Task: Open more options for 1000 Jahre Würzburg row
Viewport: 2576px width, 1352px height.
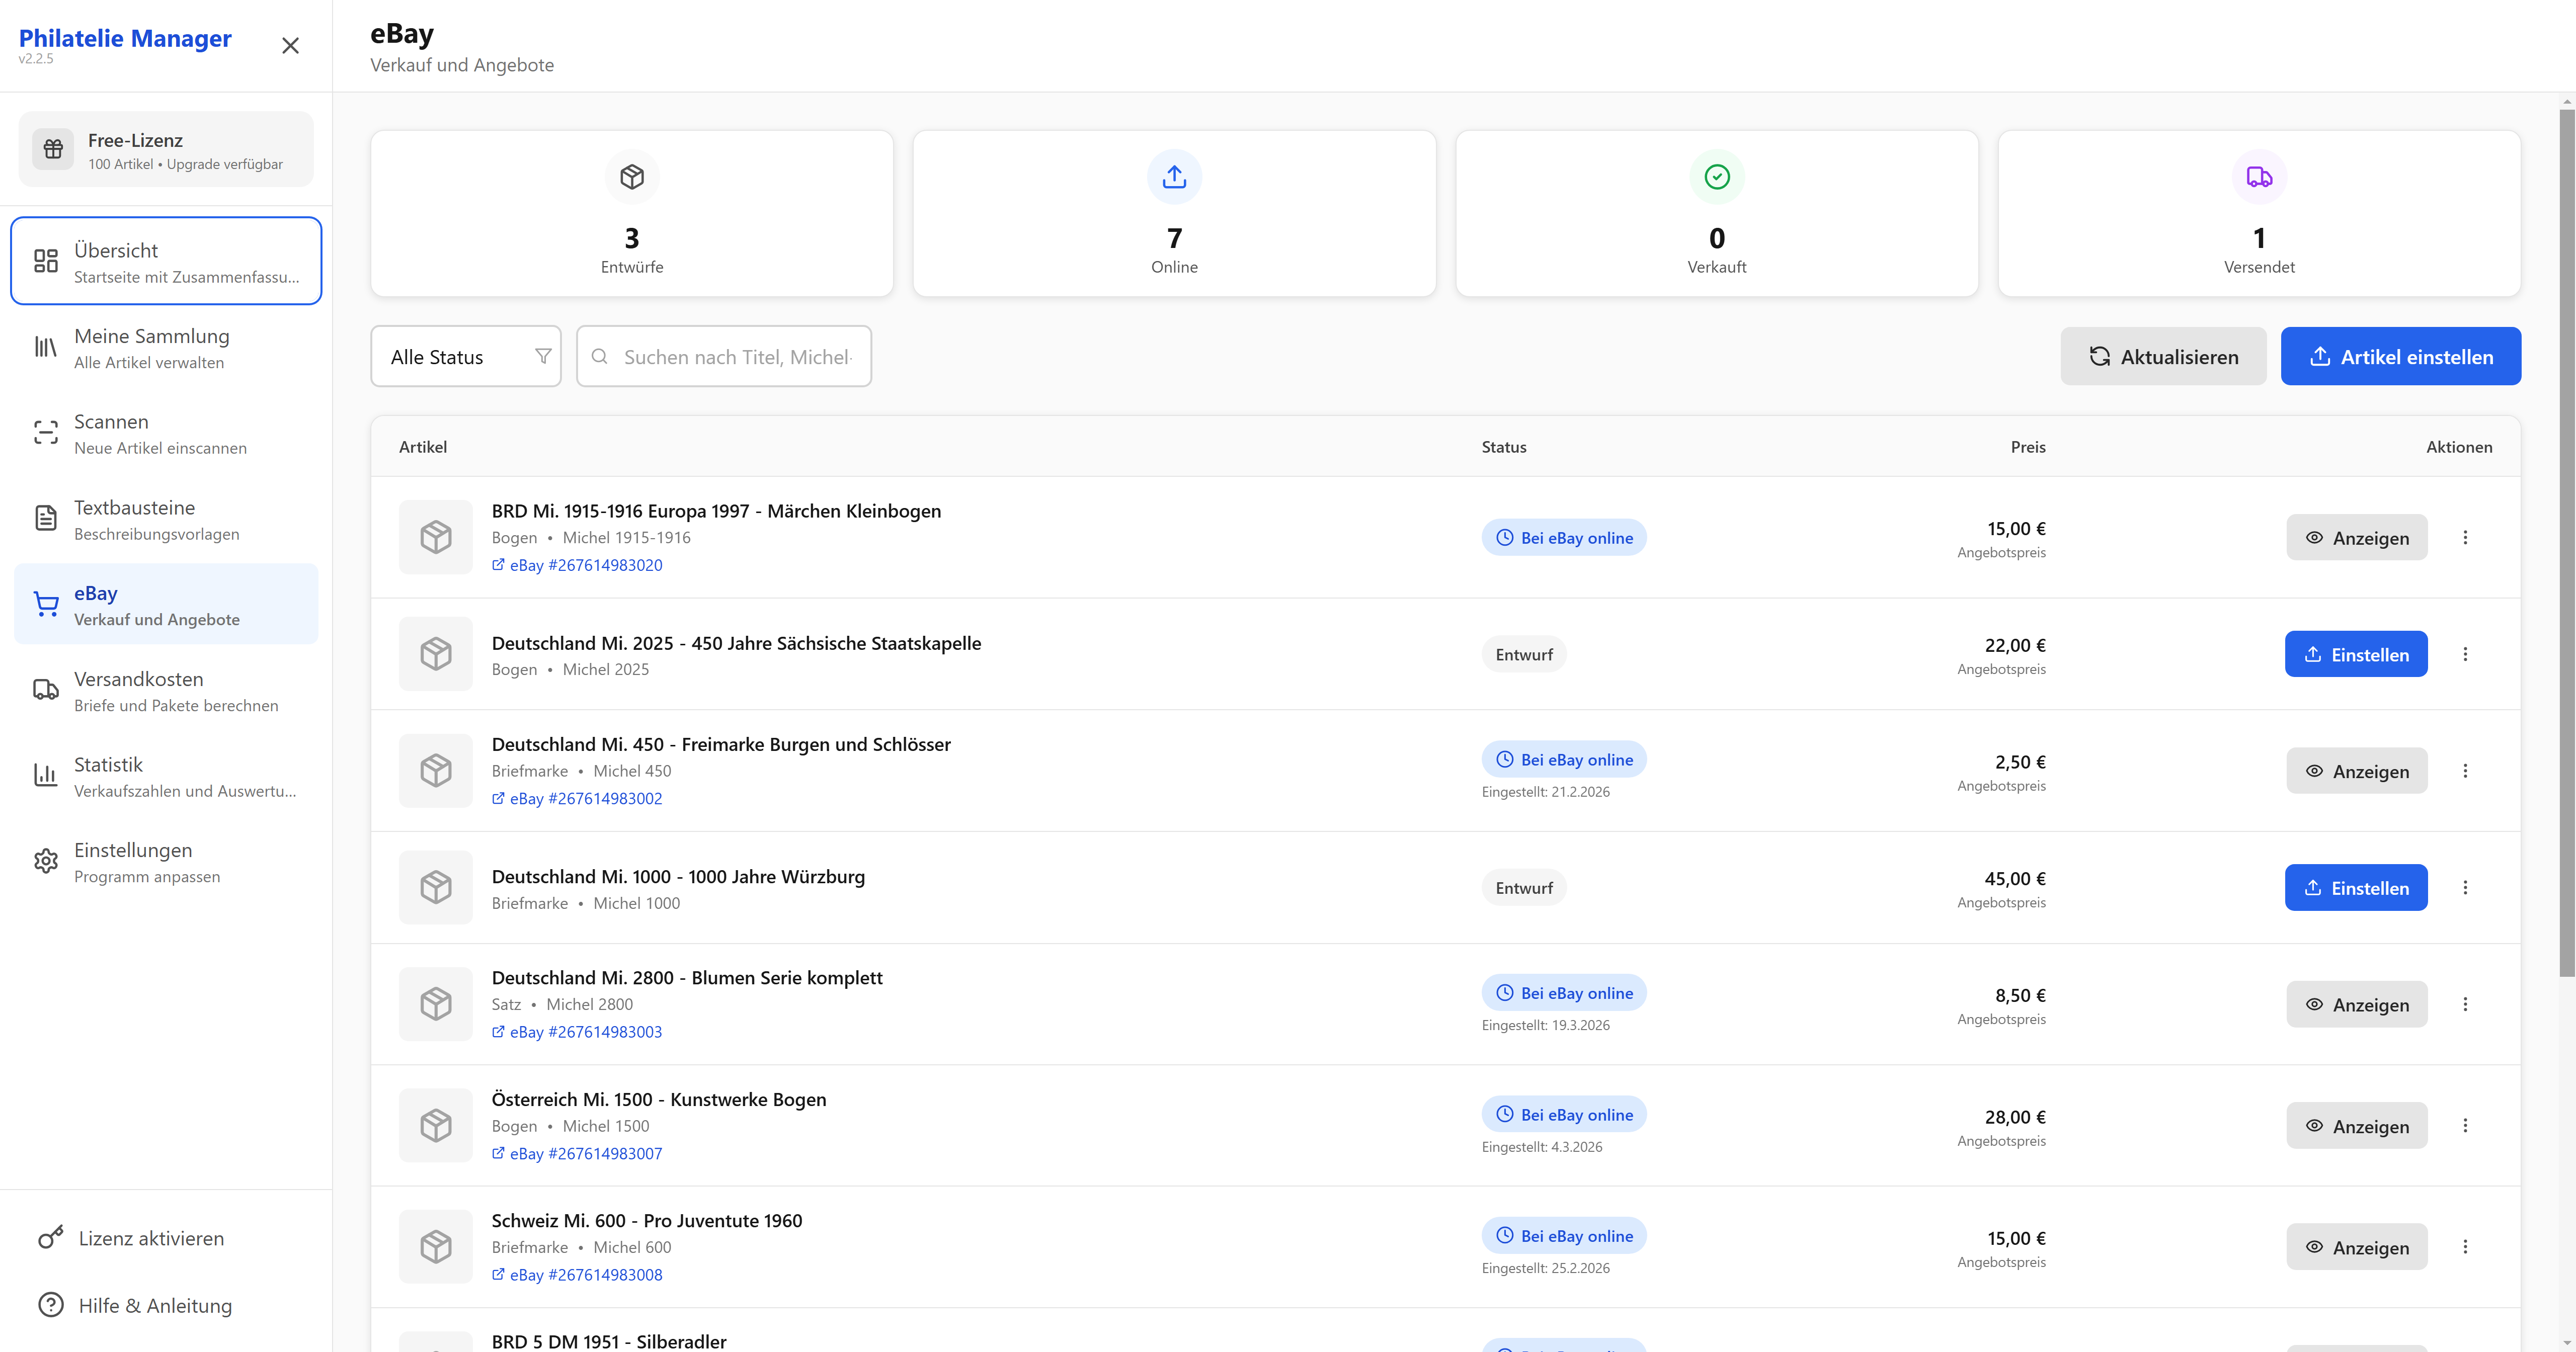Action: click(x=2465, y=888)
